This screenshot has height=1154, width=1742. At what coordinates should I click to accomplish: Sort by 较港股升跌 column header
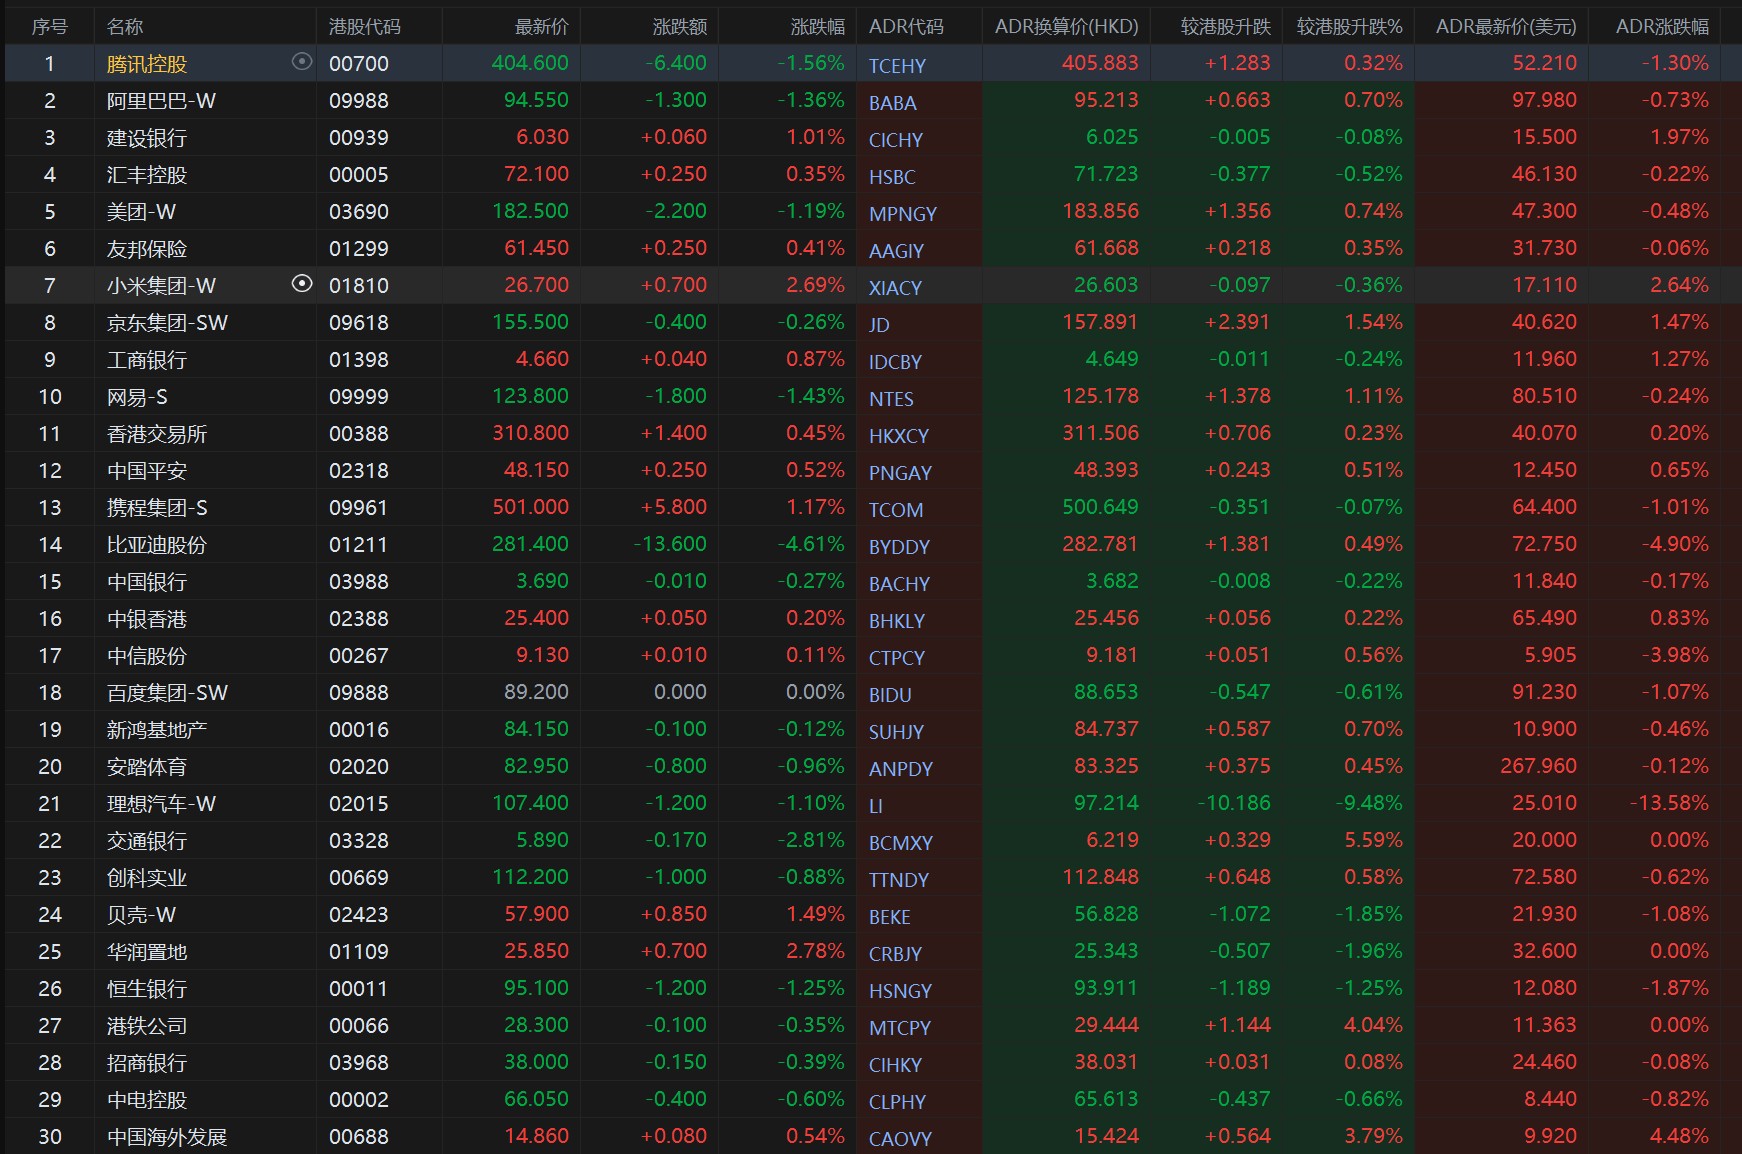point(1226,27)
